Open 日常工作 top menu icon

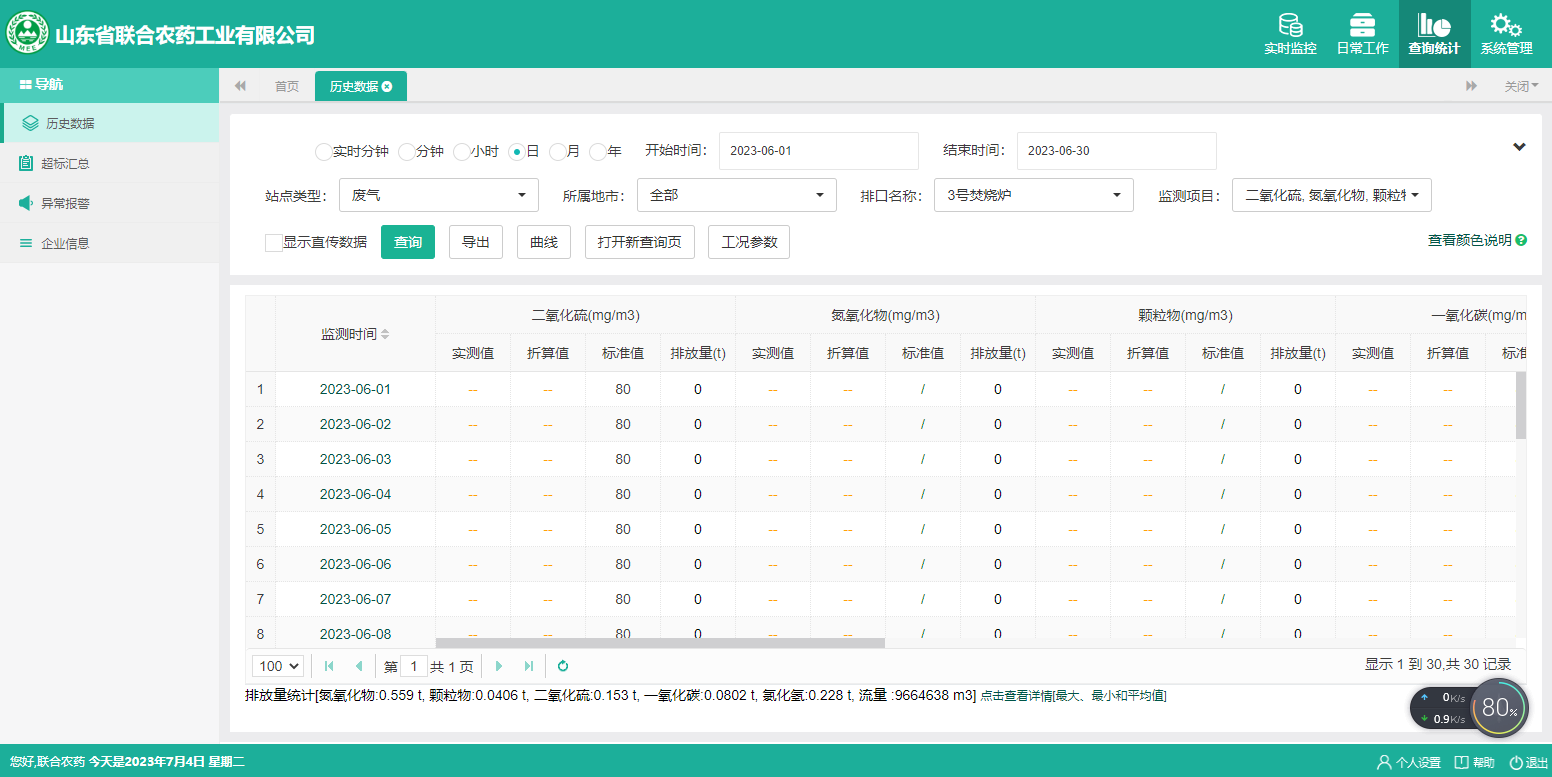click(1362, 25)
